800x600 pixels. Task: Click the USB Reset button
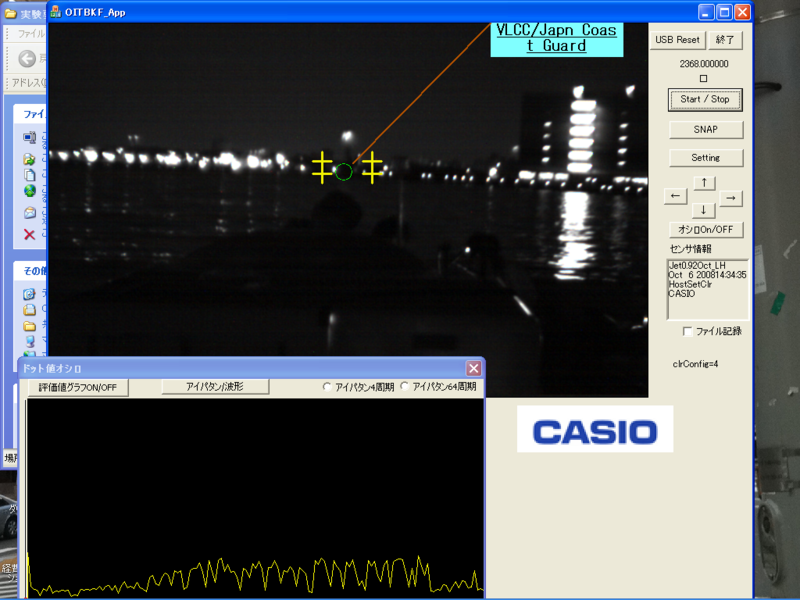pyautogui.click(x=678, y=40)
